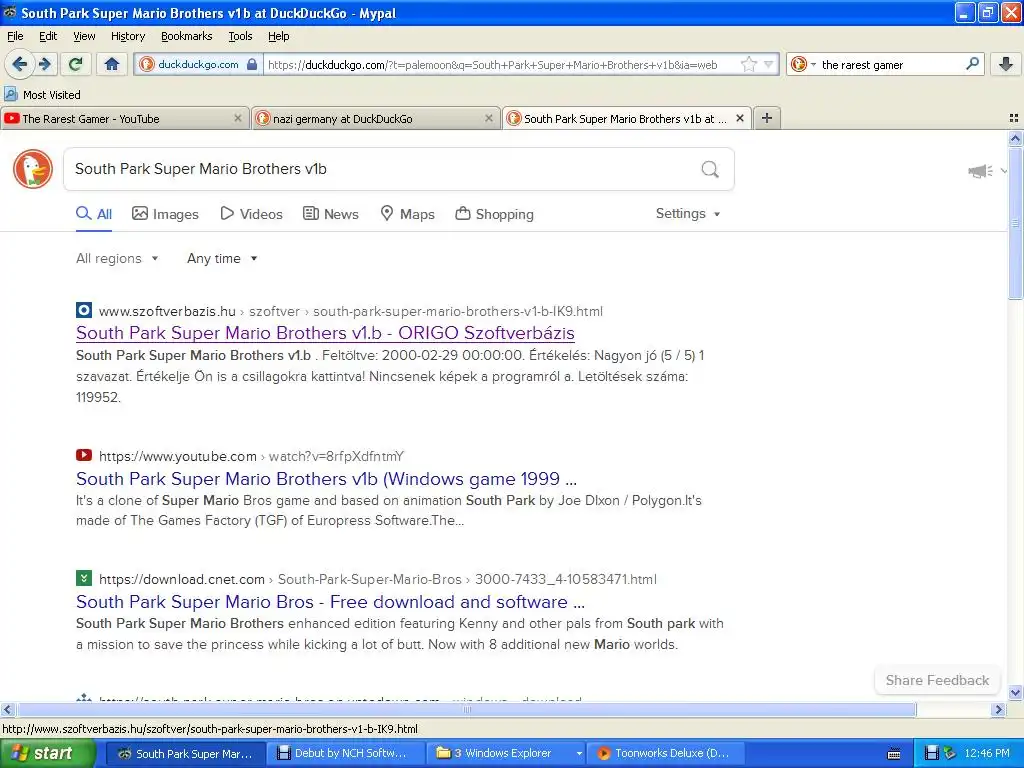Open a new tab with the plus button

coord(767,118)
